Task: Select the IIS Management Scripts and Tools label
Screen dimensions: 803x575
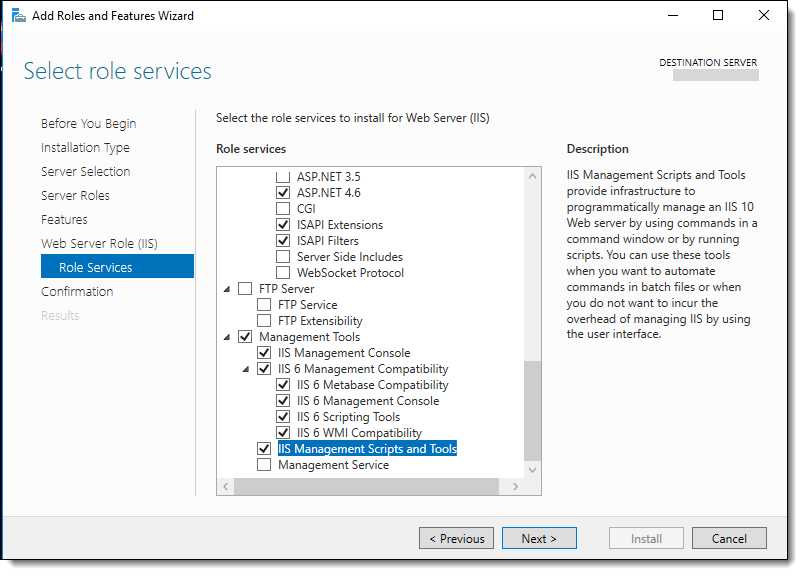Action: pos(367,449)
